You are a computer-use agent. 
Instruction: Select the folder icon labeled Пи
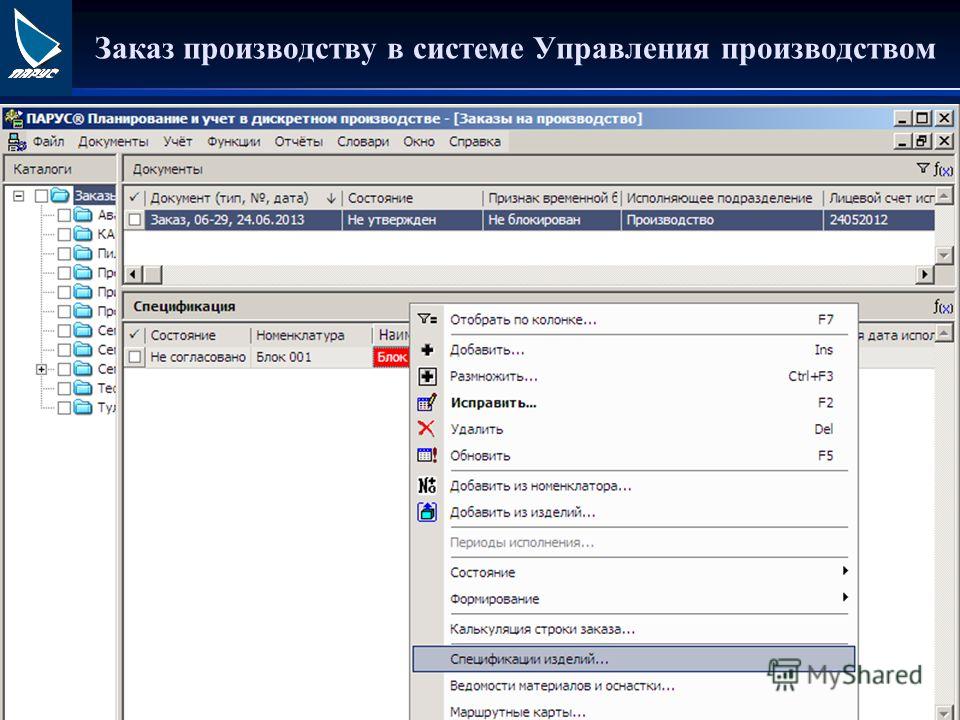click(83, 253)
